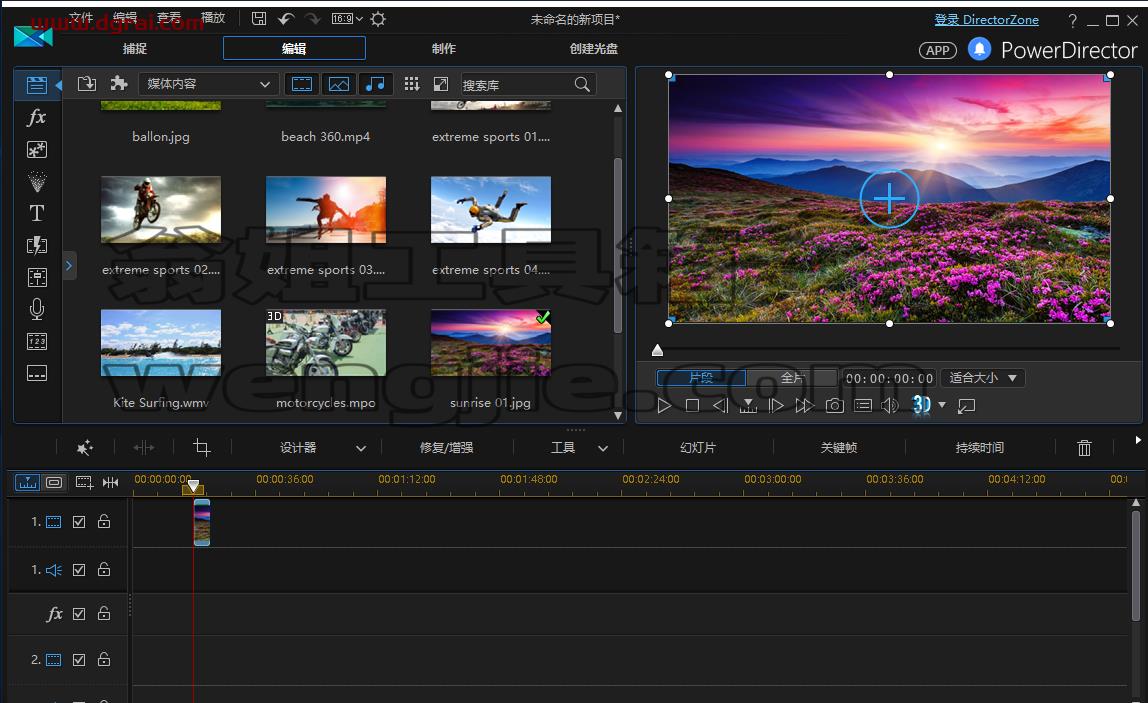Click the crop tool icon above the timeline

click(x=201, y=447)
